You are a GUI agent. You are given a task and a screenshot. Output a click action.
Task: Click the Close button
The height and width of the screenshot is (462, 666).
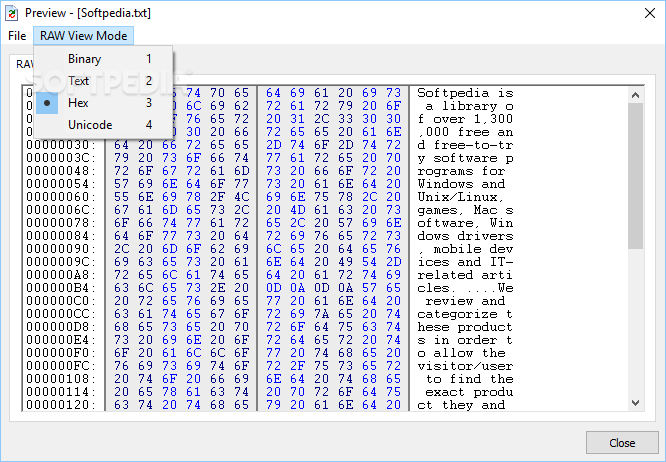pyautogui.click(x=622, y=443)
